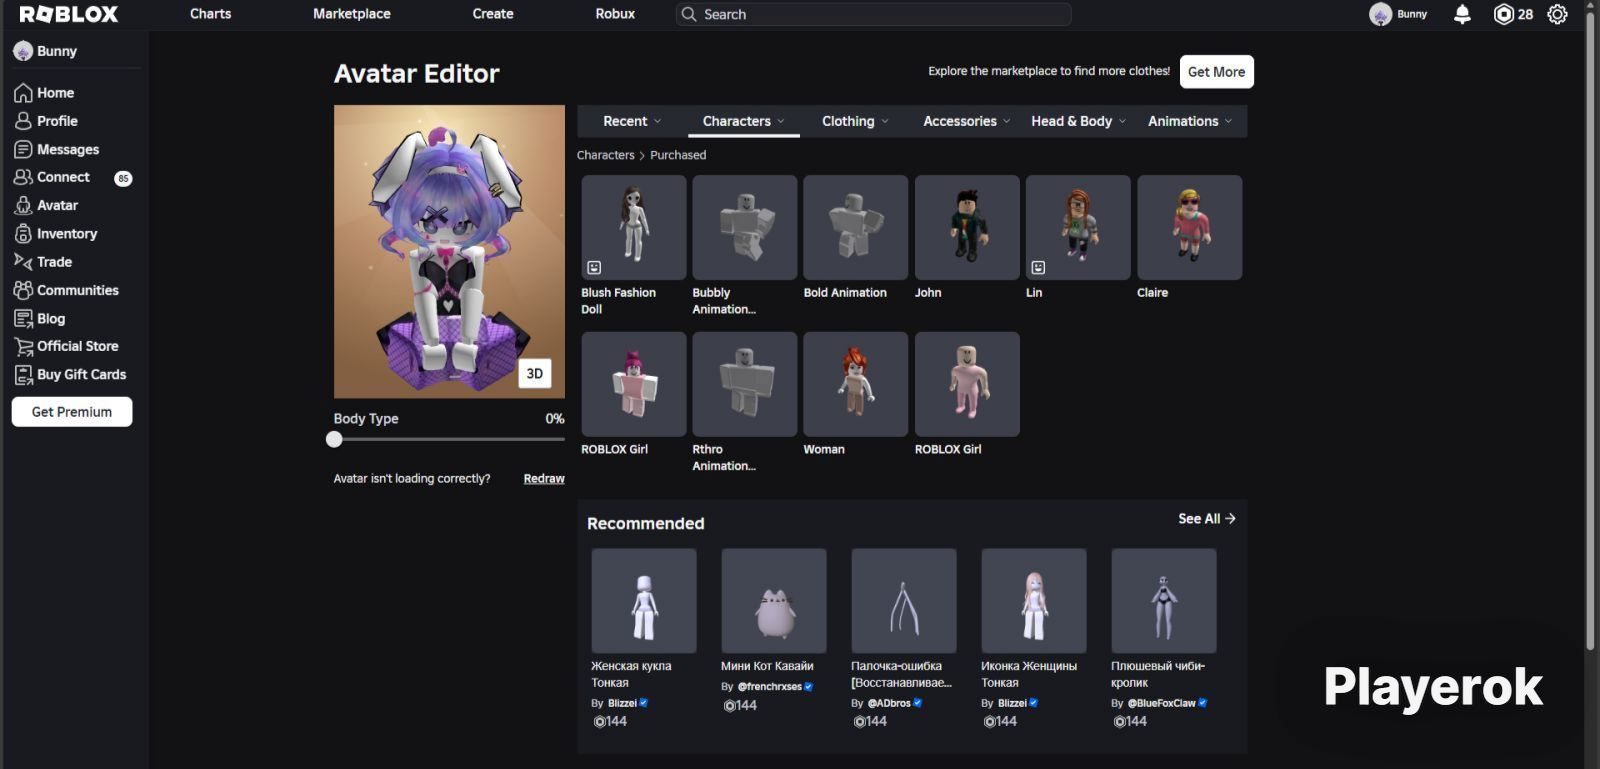Expand the Clothing dropdown

[855, 121]
